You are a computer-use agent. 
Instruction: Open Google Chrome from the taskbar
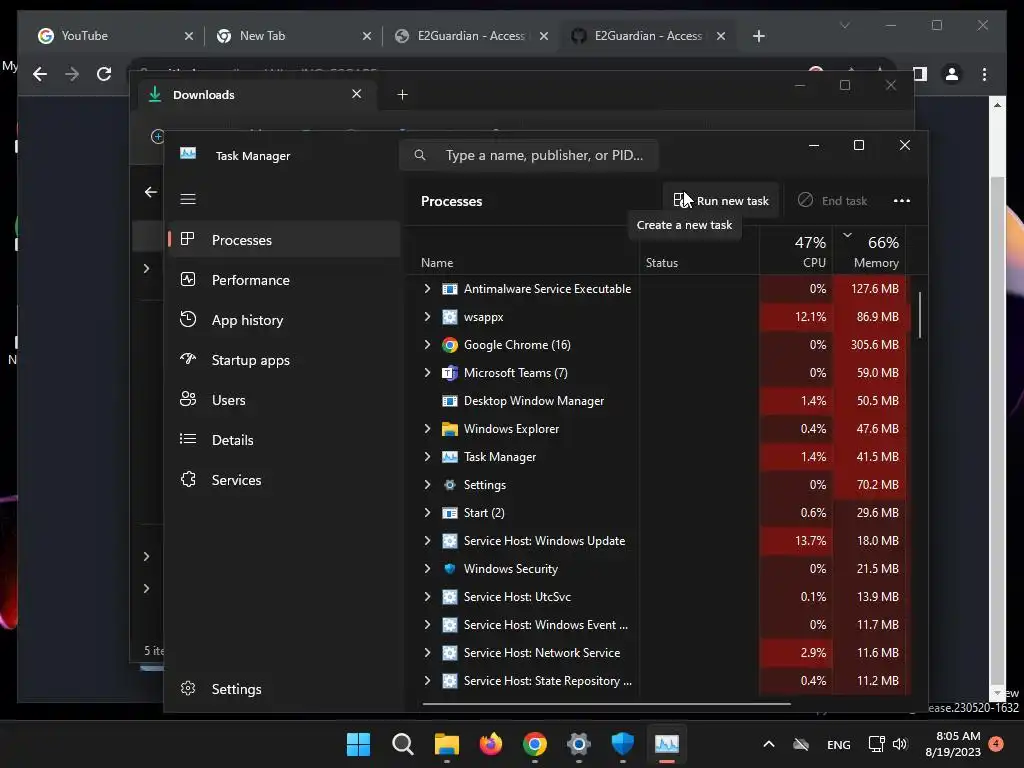[535, 744]
